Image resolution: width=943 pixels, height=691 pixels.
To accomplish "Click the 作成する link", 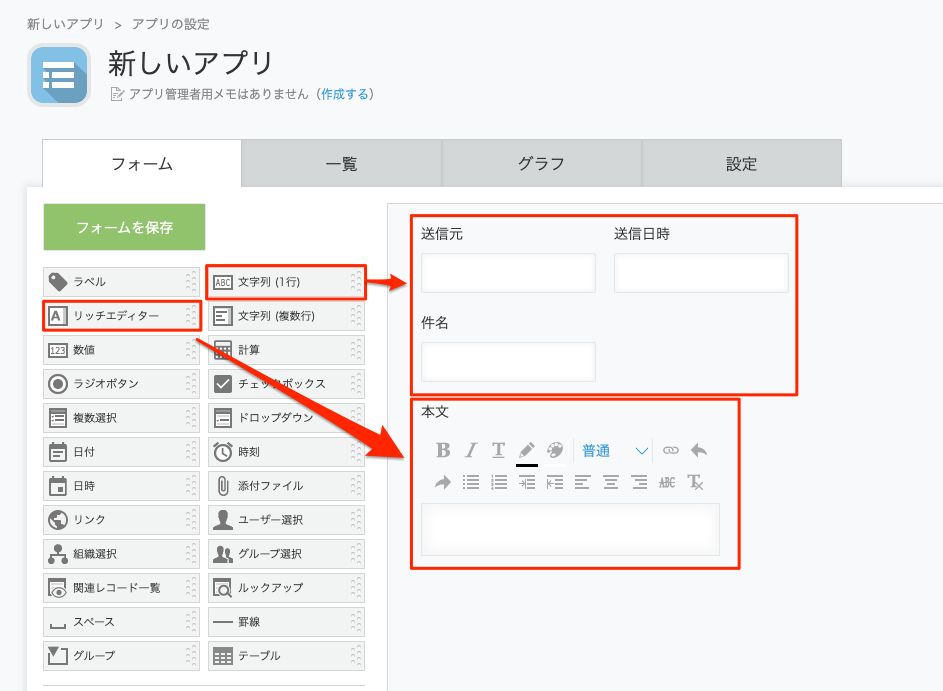I will click(345, 94).
